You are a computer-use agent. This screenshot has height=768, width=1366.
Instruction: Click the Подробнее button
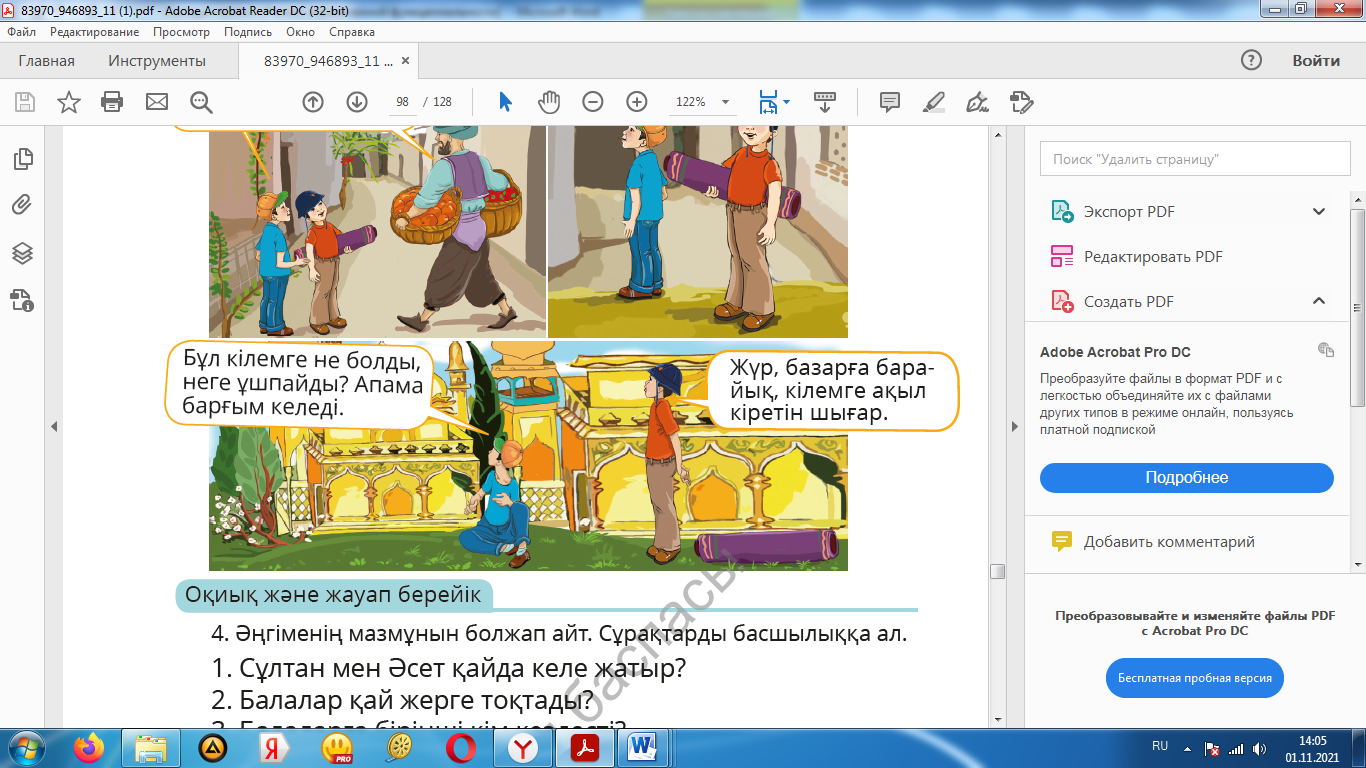(x=1186, y=478)
